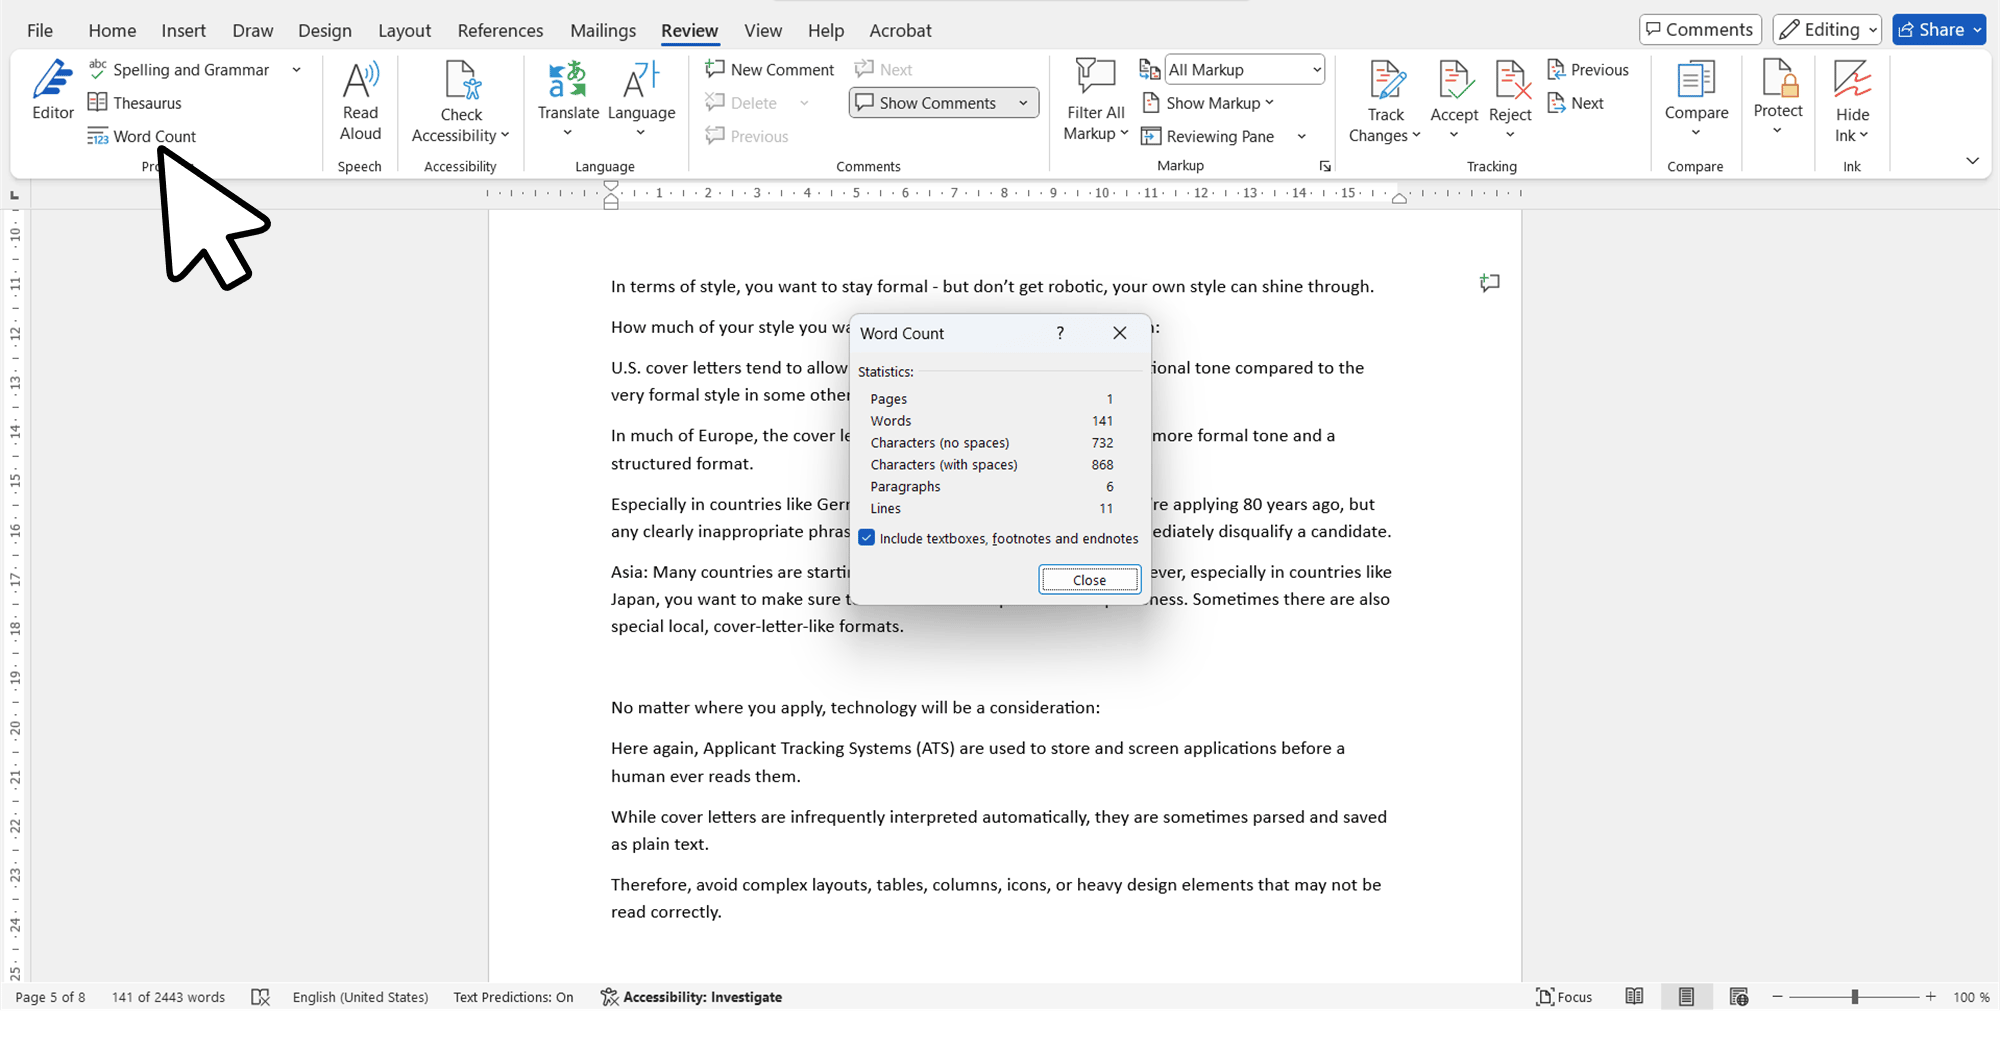Click the zoom slider handle

click(1855, 997)
